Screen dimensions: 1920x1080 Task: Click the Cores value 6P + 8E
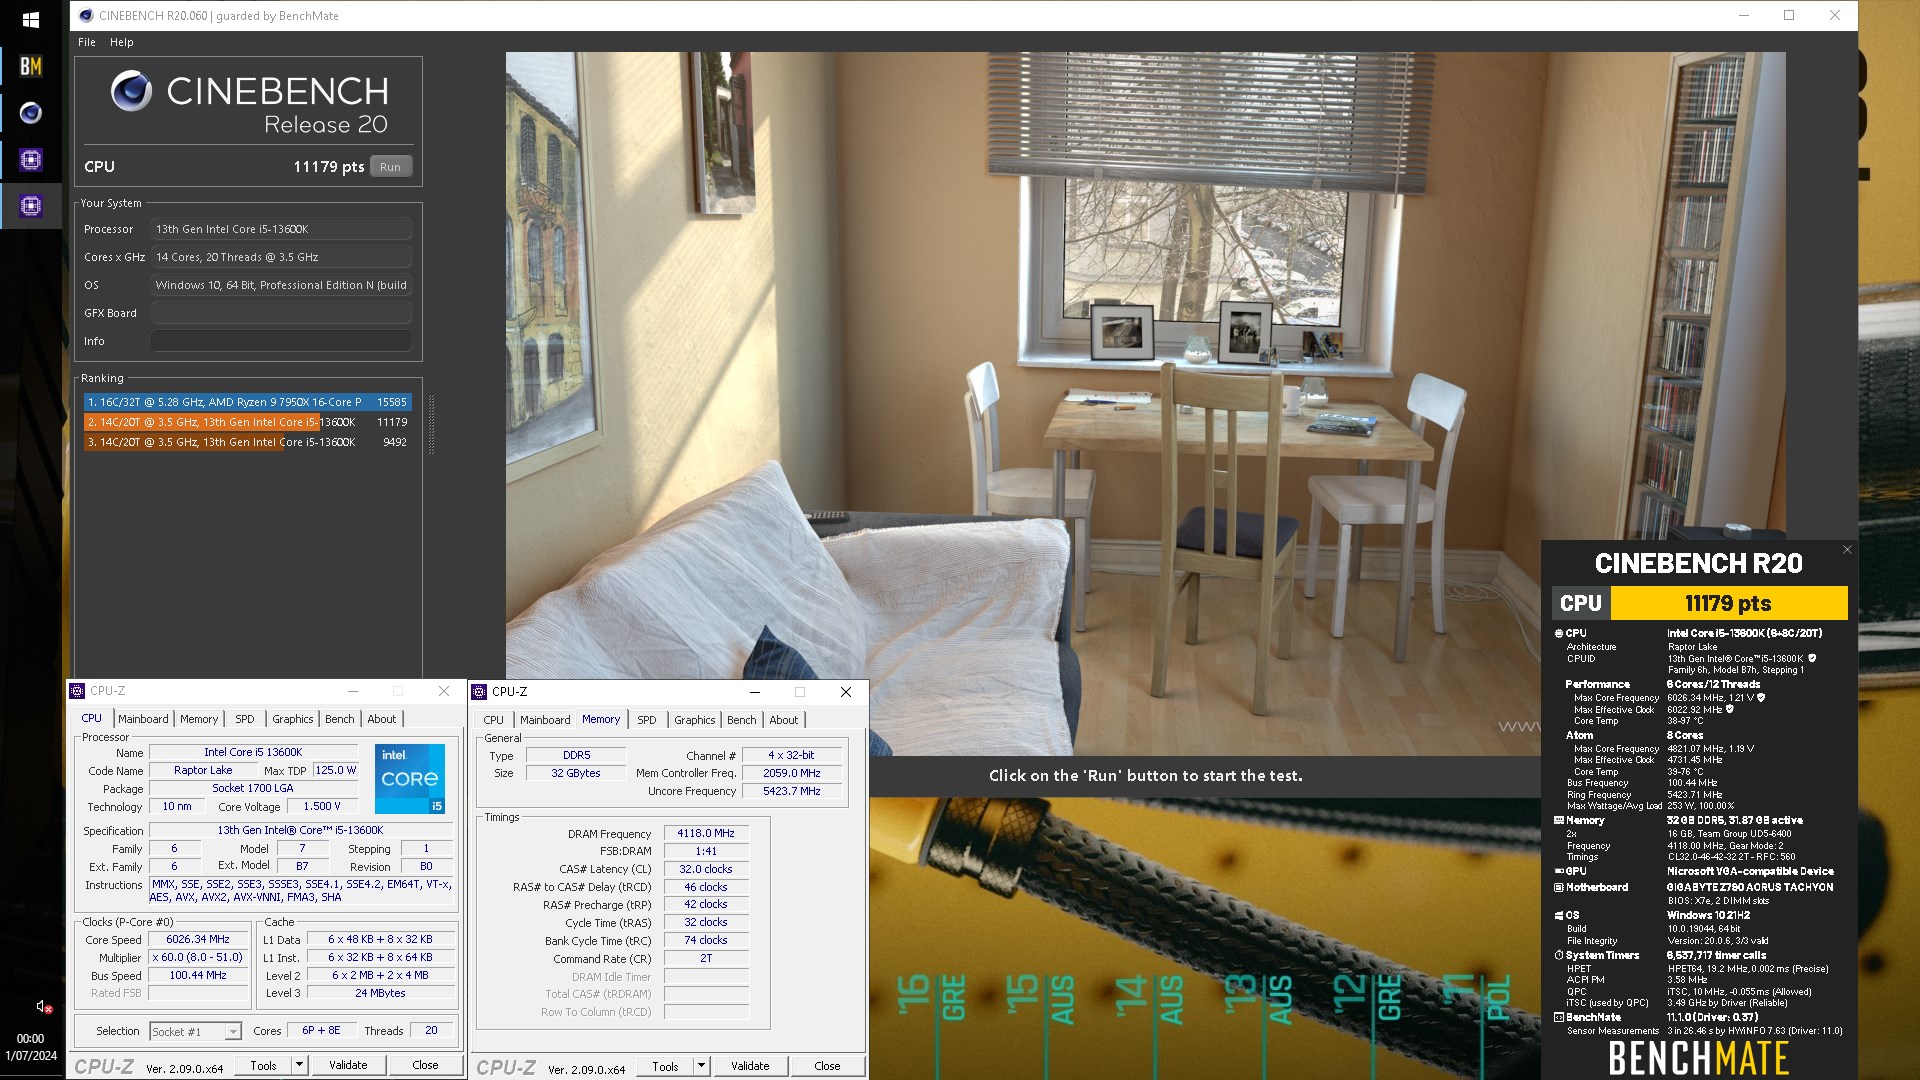click(321, 1031)
